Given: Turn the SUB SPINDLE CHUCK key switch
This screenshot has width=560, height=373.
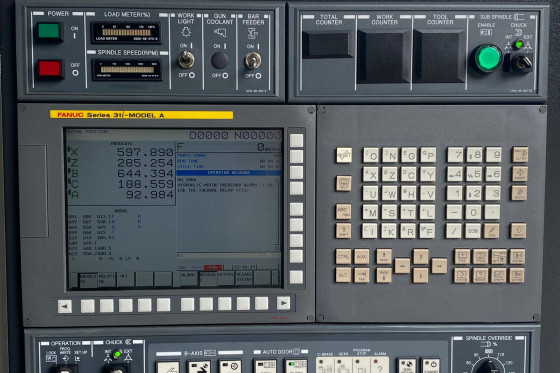Looking at the screenshot, I should coord(521,63).
